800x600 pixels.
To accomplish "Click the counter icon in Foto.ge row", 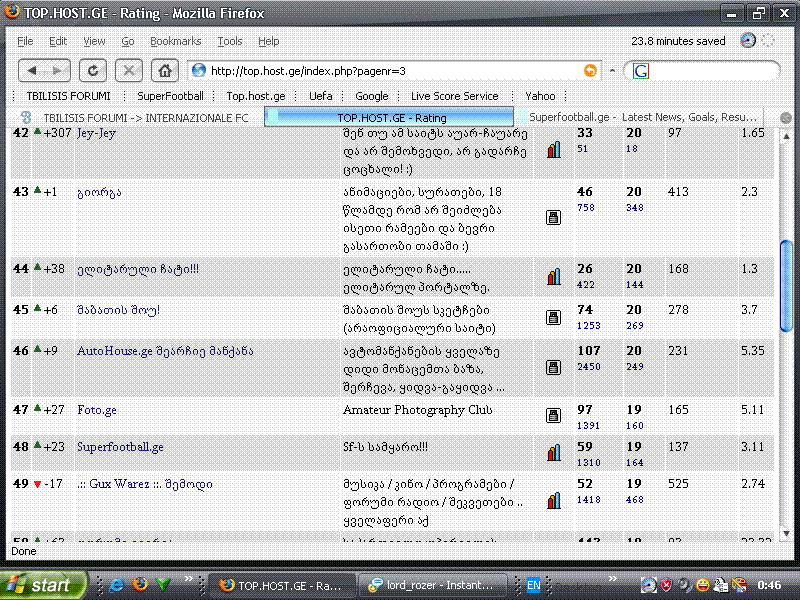I will (553, 415).
